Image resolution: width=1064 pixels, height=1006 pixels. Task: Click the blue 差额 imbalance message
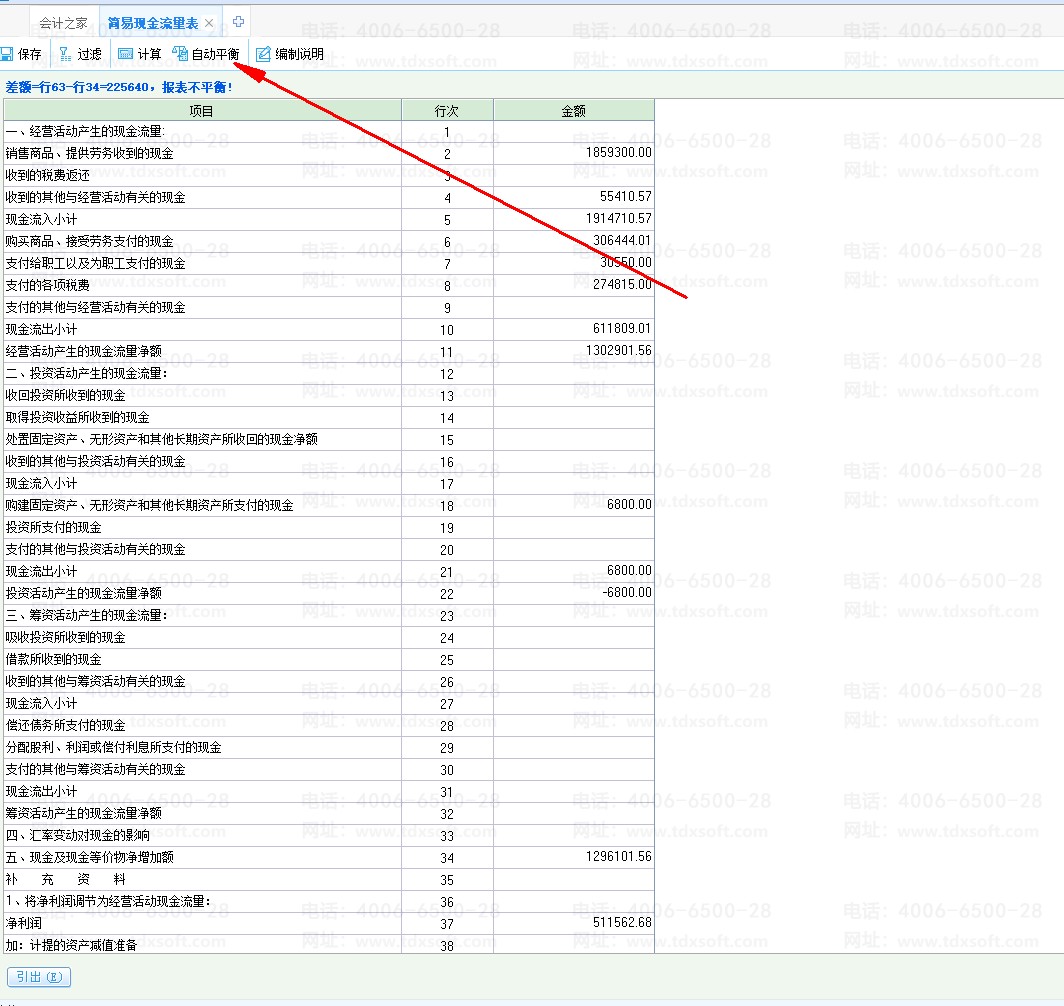[x=119, y=87]
